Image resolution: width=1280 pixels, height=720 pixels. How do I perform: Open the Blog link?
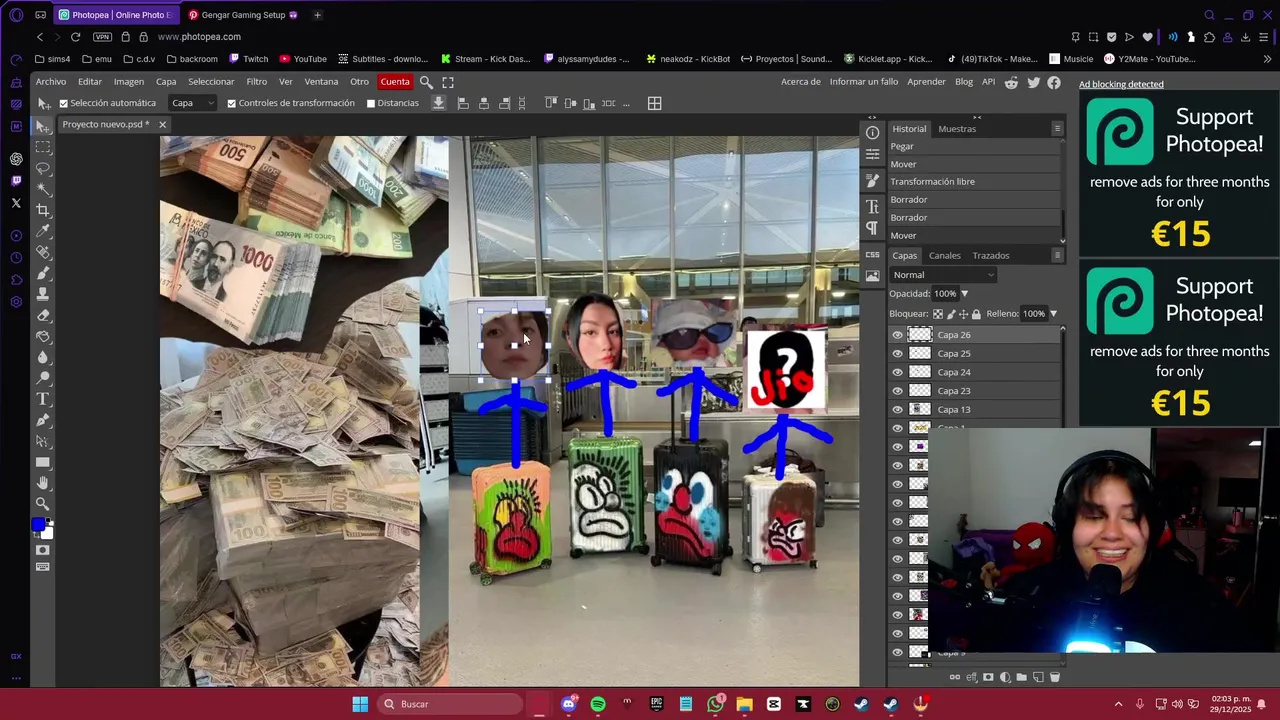tap(964, 82)
